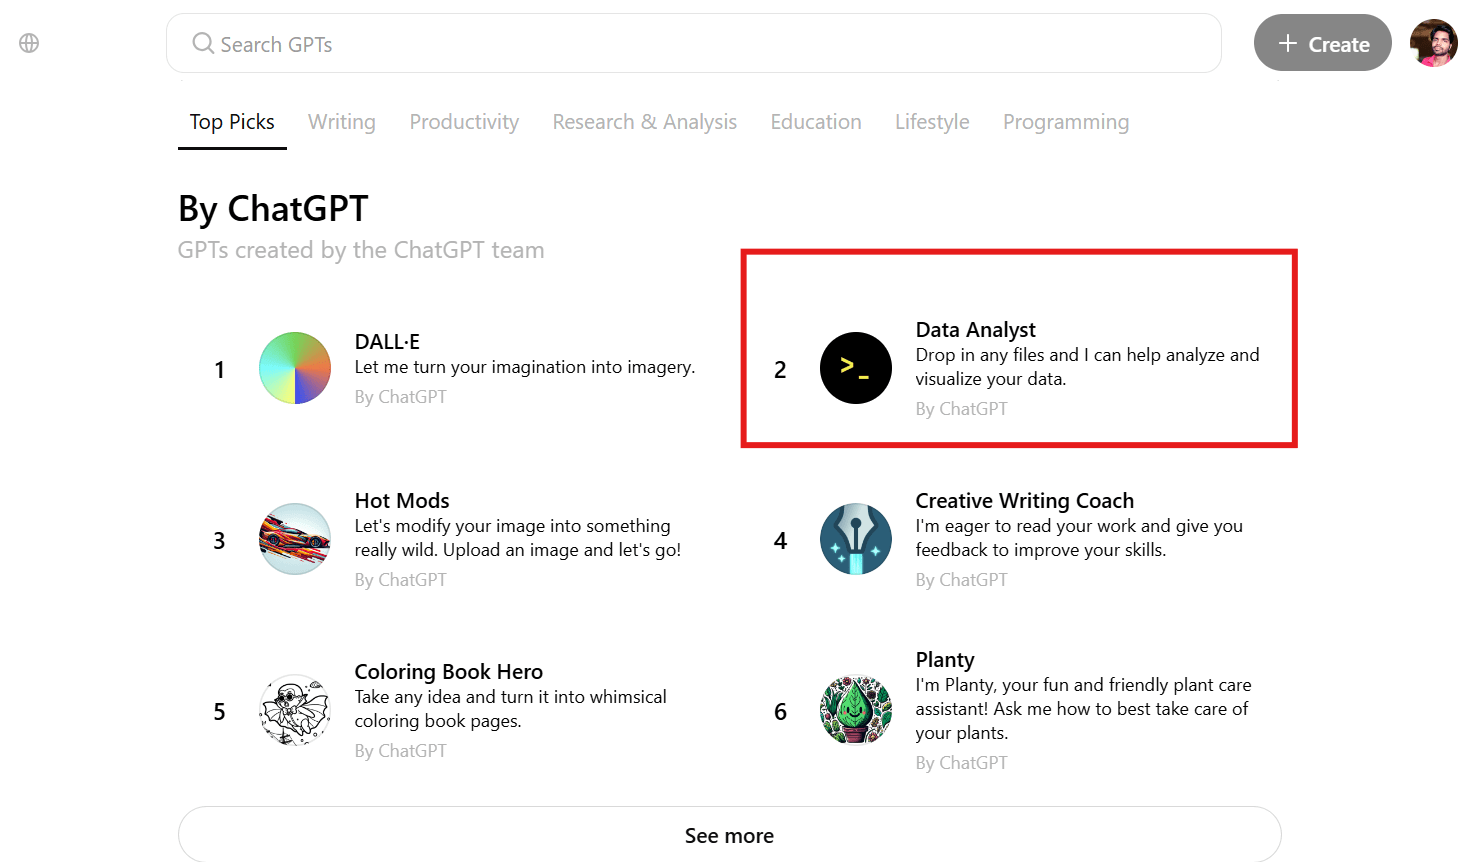Select the Research & Analysis tab
The width and height of the screenshot is (1473, 865).
tap(645, 122)
